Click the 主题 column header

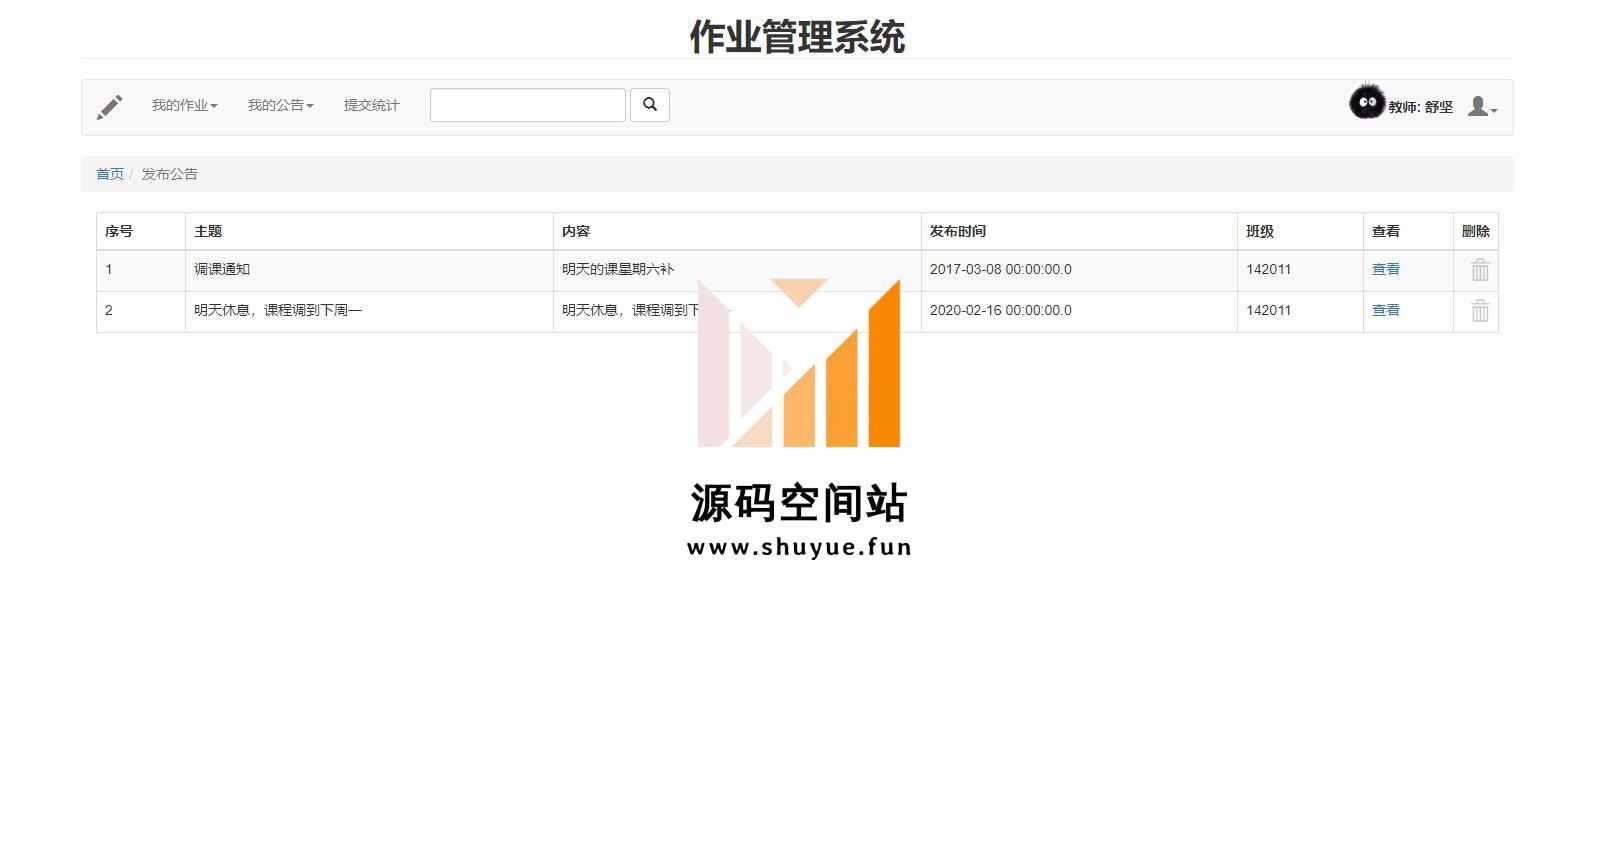(x=369, y=231)
